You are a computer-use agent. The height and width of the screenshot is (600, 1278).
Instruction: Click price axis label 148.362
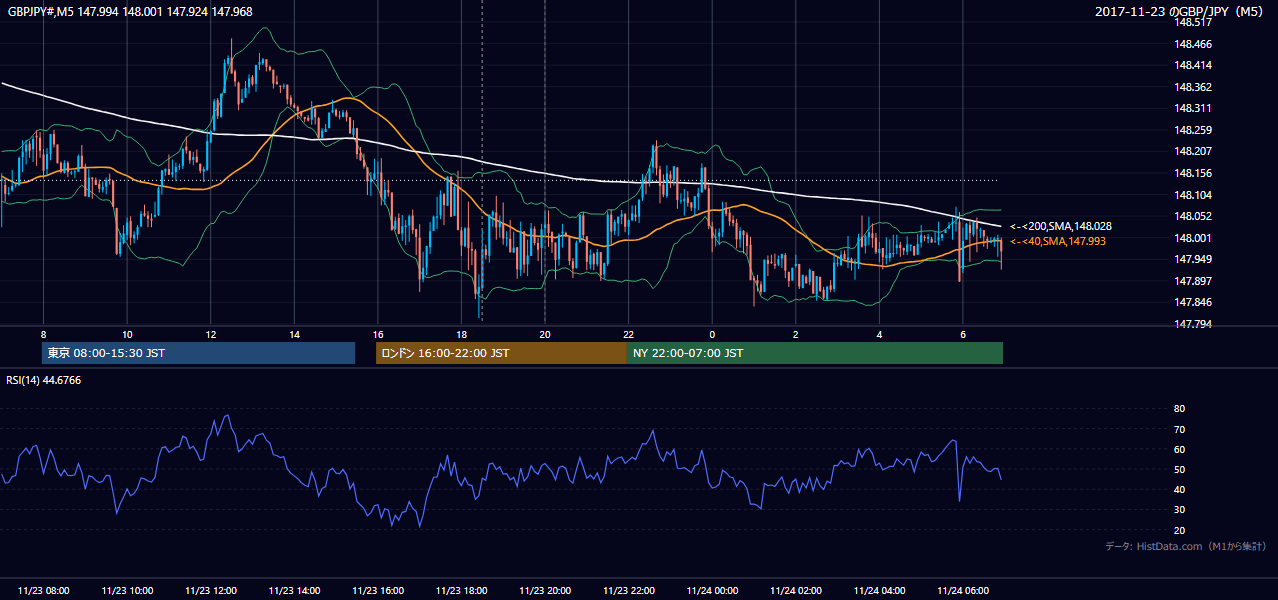pos(1194,87)
